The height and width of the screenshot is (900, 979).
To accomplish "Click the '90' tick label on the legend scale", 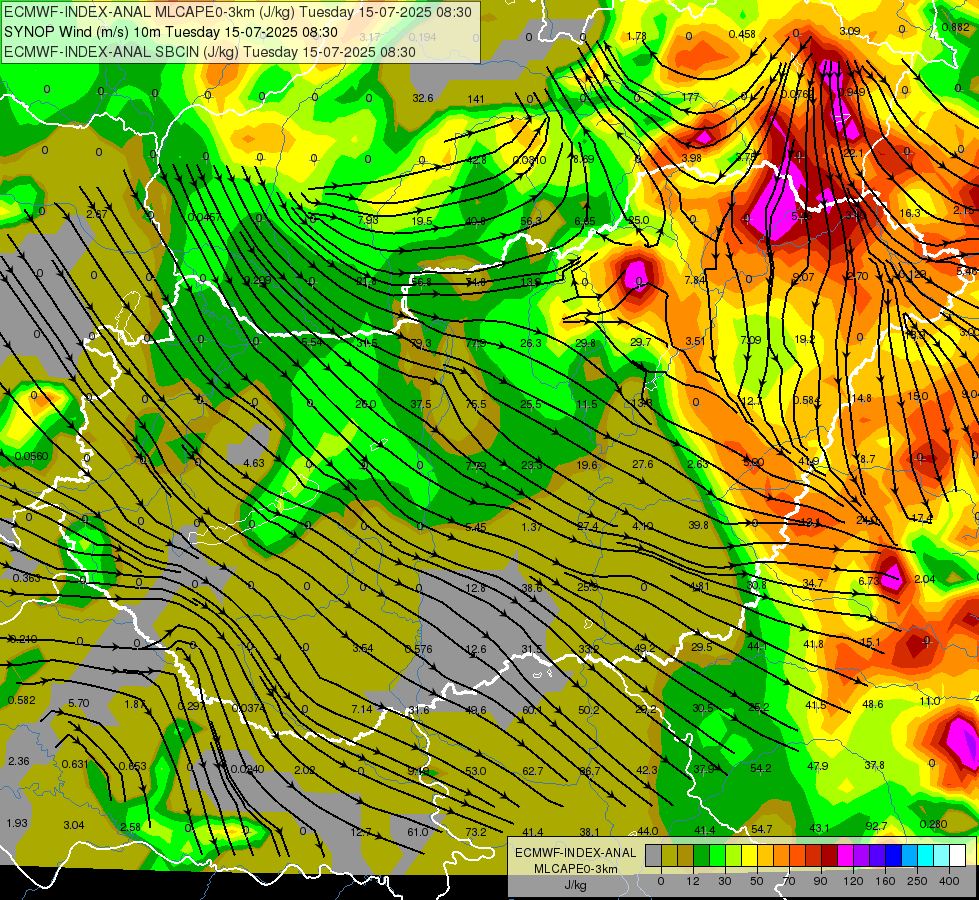I will pyautogui.click(x=820, y=881).
